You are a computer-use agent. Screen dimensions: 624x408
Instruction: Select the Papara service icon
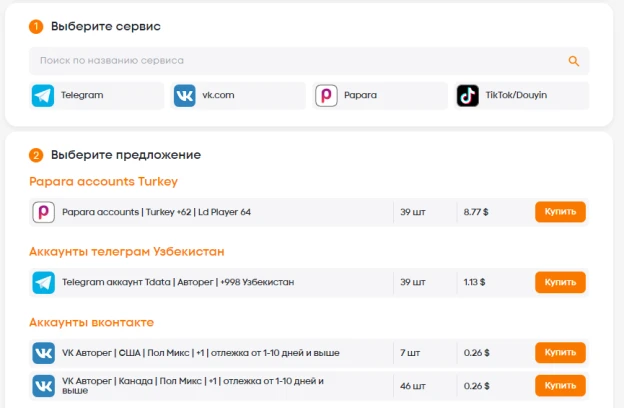click(x=326, y=96)
